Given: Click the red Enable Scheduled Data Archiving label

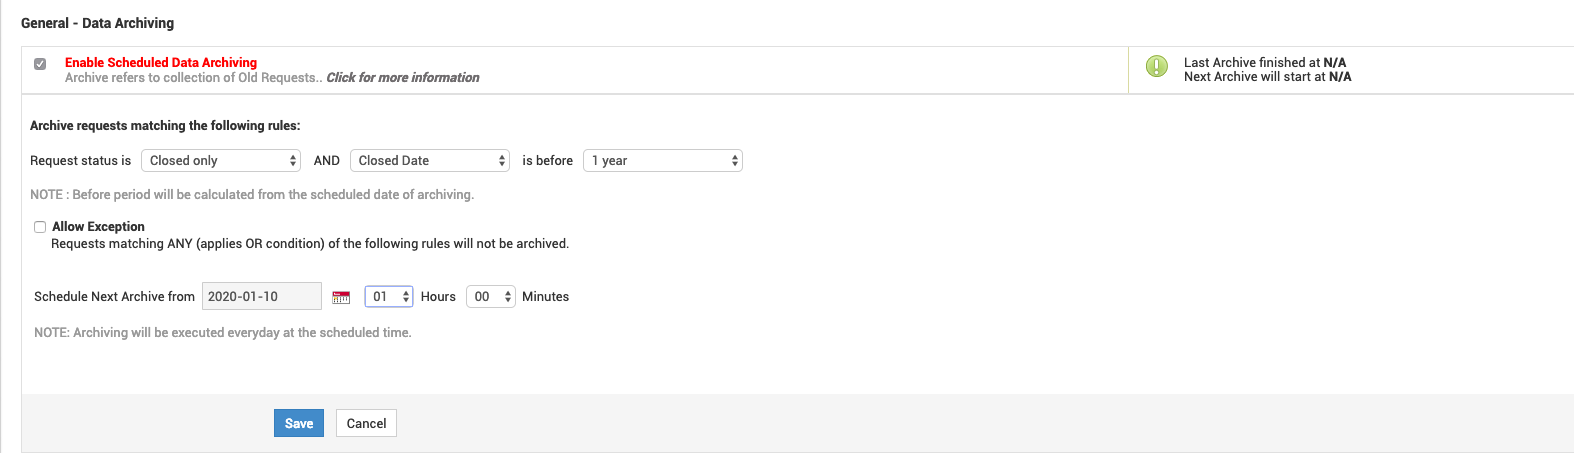Looking at the screenshot, I should coord(161,62).
